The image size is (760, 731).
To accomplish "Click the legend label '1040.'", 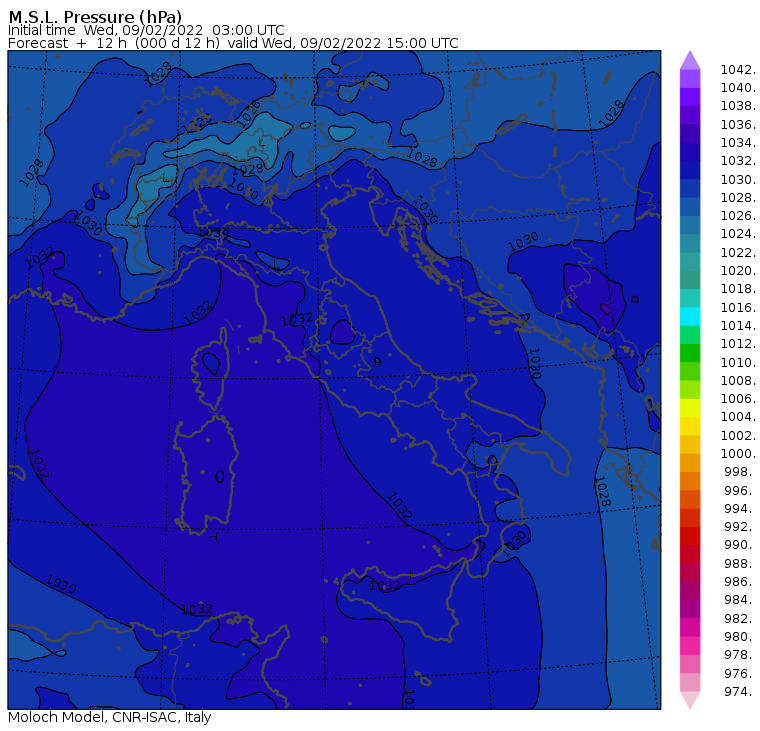I will point(738,88).
